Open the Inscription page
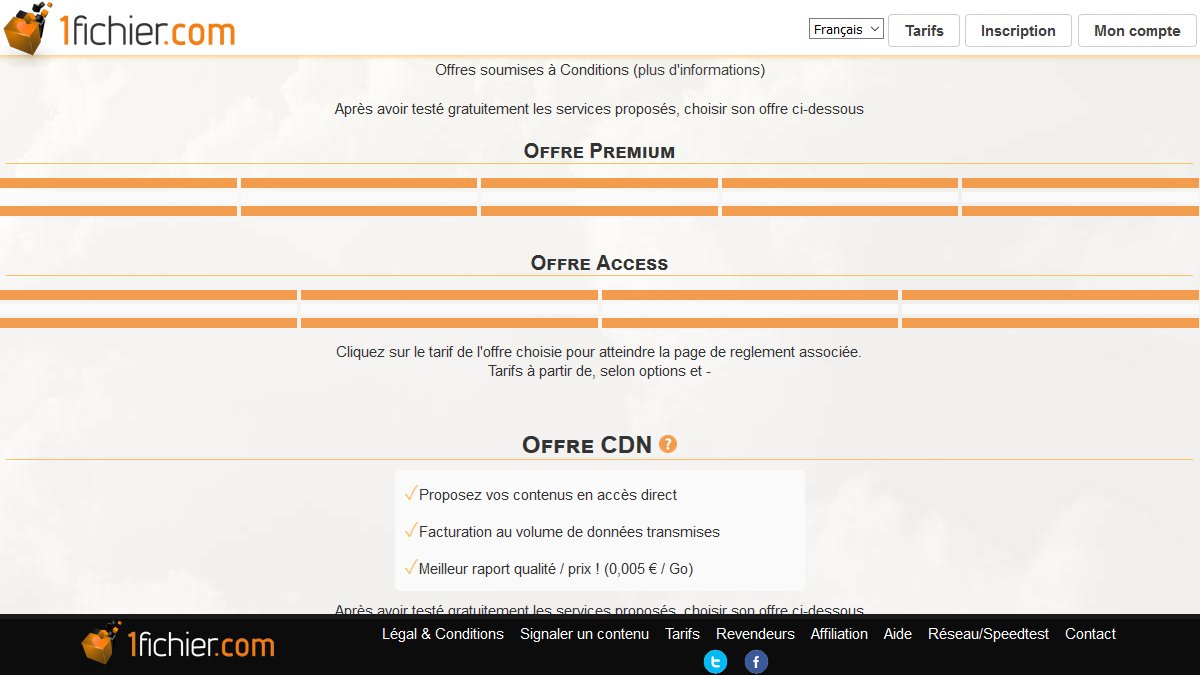 (x=1018, y=30)
